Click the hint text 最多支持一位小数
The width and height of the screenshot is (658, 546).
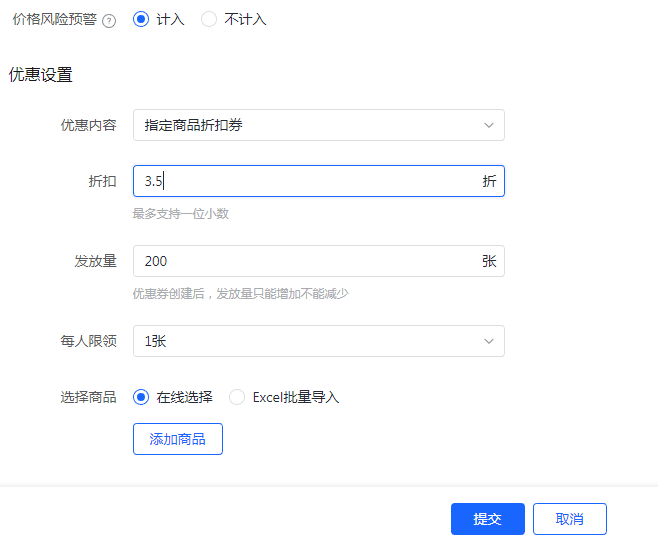[180, 214]
